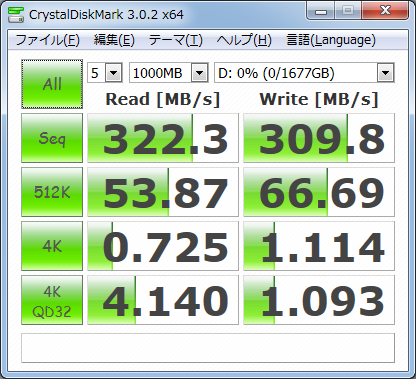The image size is (416, 379).
Task: Start the 512K random test
Action: (x=52, y=192)
